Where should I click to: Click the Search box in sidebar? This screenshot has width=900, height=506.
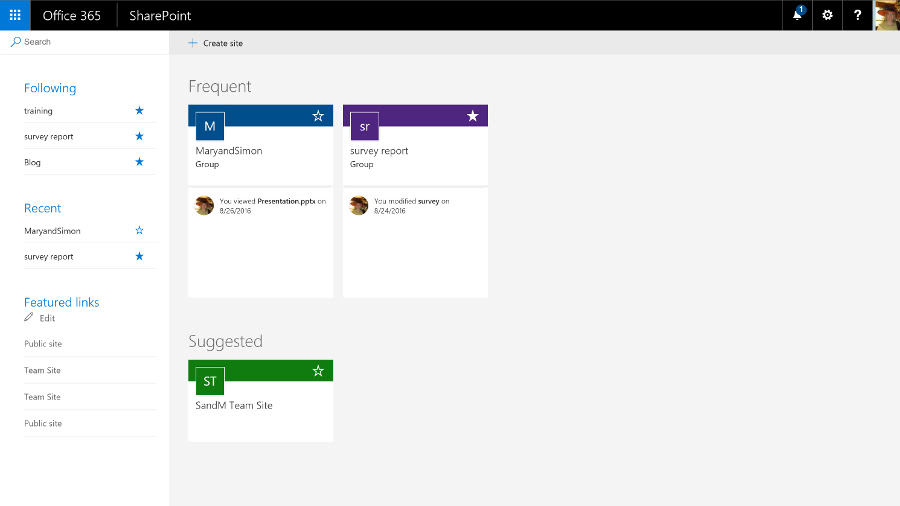click(x=84, y=42)
